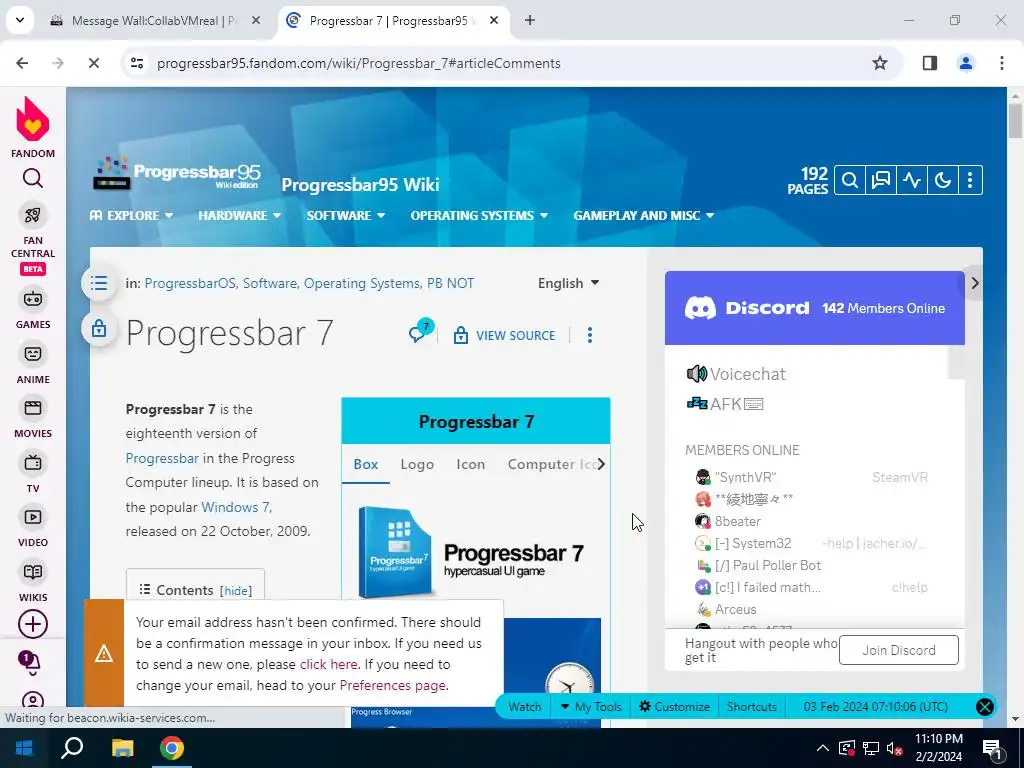The image size is (1024, 768).
Task: Click the Discord banner logo
Action: [x=746, y=308]
